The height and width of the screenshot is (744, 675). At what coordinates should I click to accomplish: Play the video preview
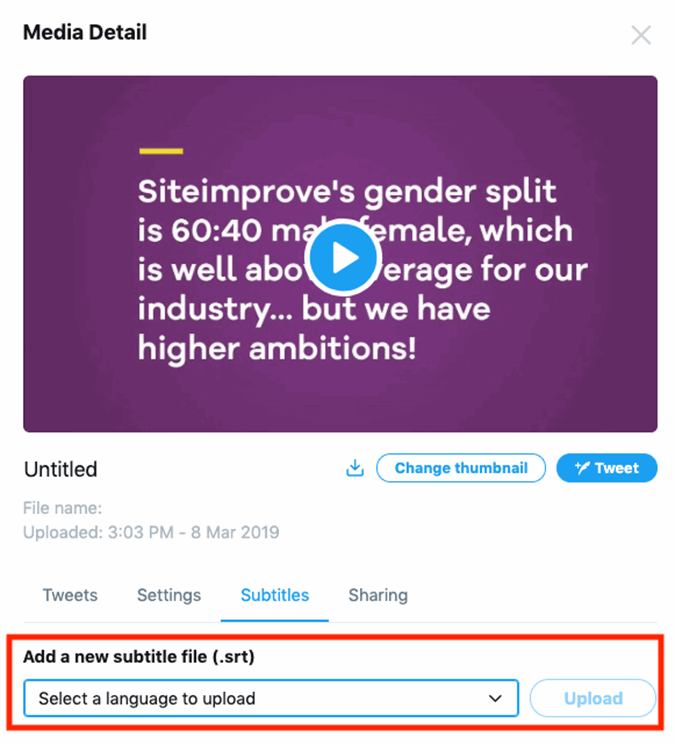[x=342, y=257]
